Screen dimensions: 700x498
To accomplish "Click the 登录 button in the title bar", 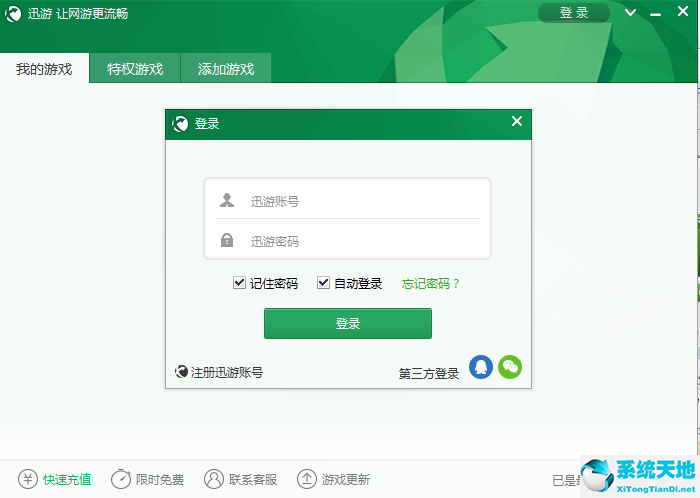I will point(574,13).
